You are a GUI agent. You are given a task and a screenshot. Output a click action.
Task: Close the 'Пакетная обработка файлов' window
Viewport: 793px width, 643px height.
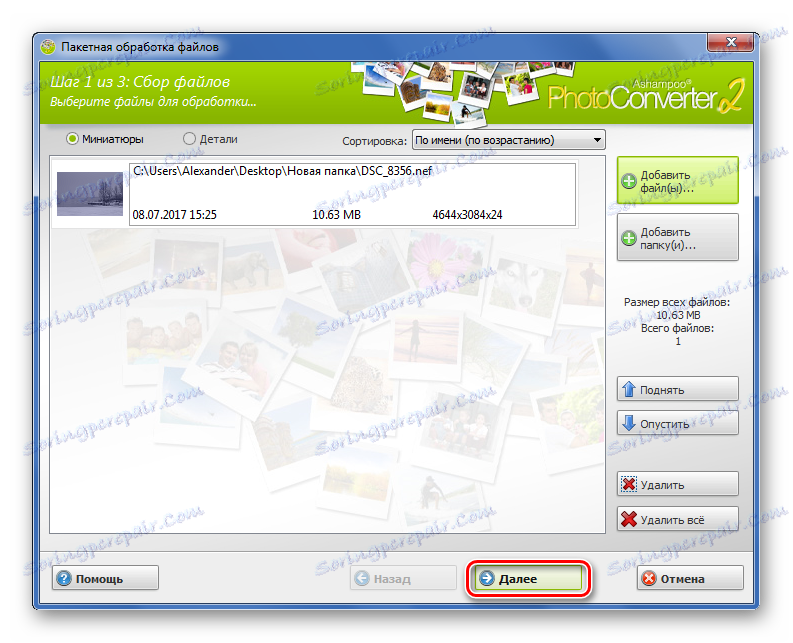coord(730,42)
